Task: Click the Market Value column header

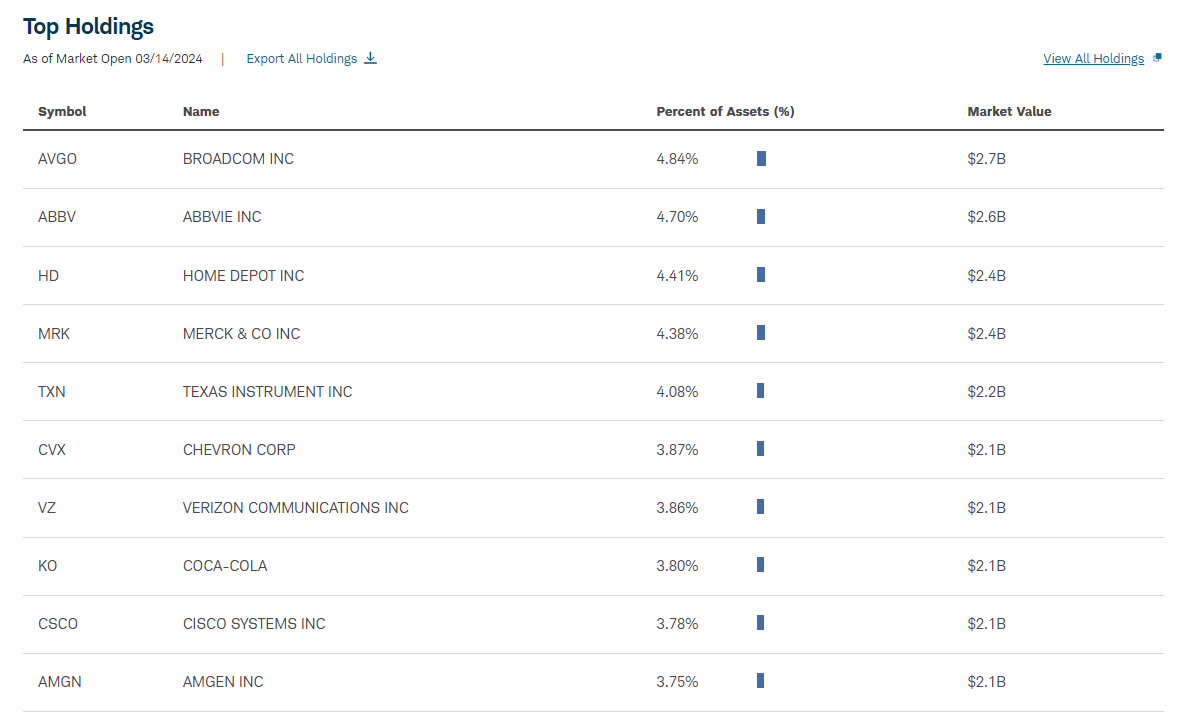Action: click(1009, 111)
